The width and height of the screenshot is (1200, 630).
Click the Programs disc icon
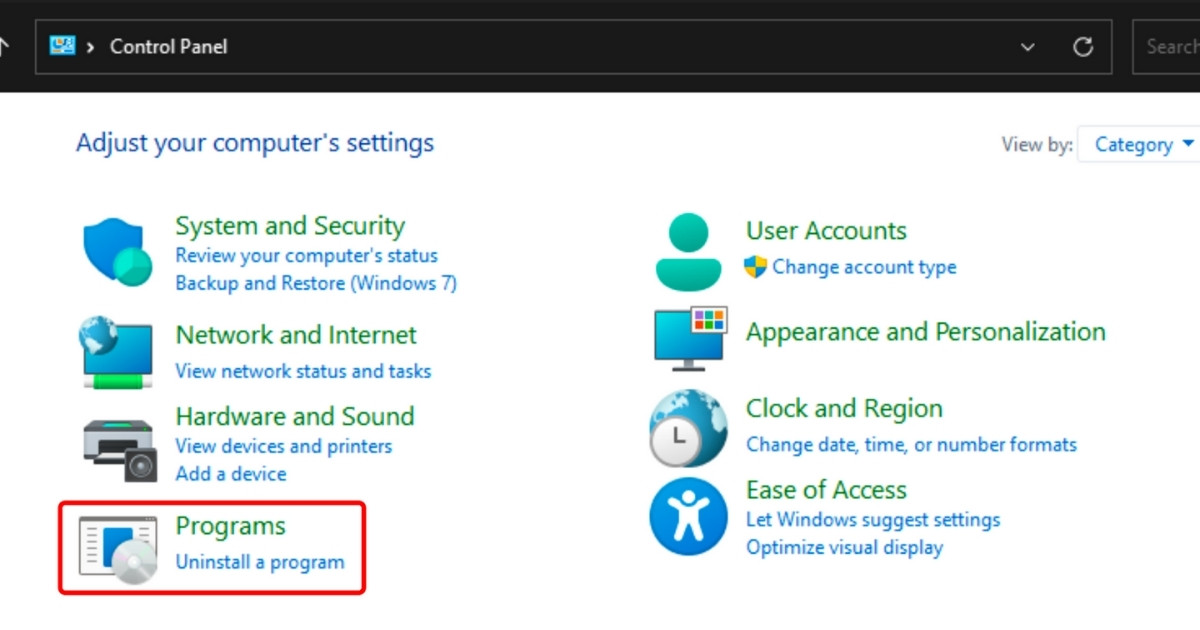click(118, 549)
